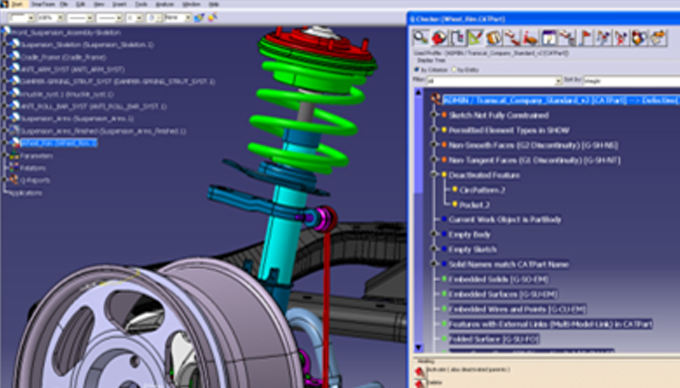This screenshot has width=680, height=388.
Task: Open the Filter dropdown set to all
Action: tap(494, 81)
